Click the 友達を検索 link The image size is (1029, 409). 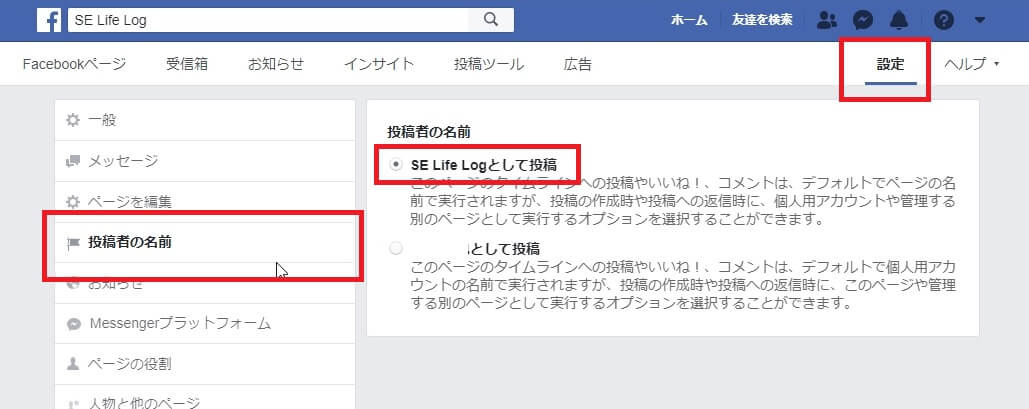coord(762,19)
